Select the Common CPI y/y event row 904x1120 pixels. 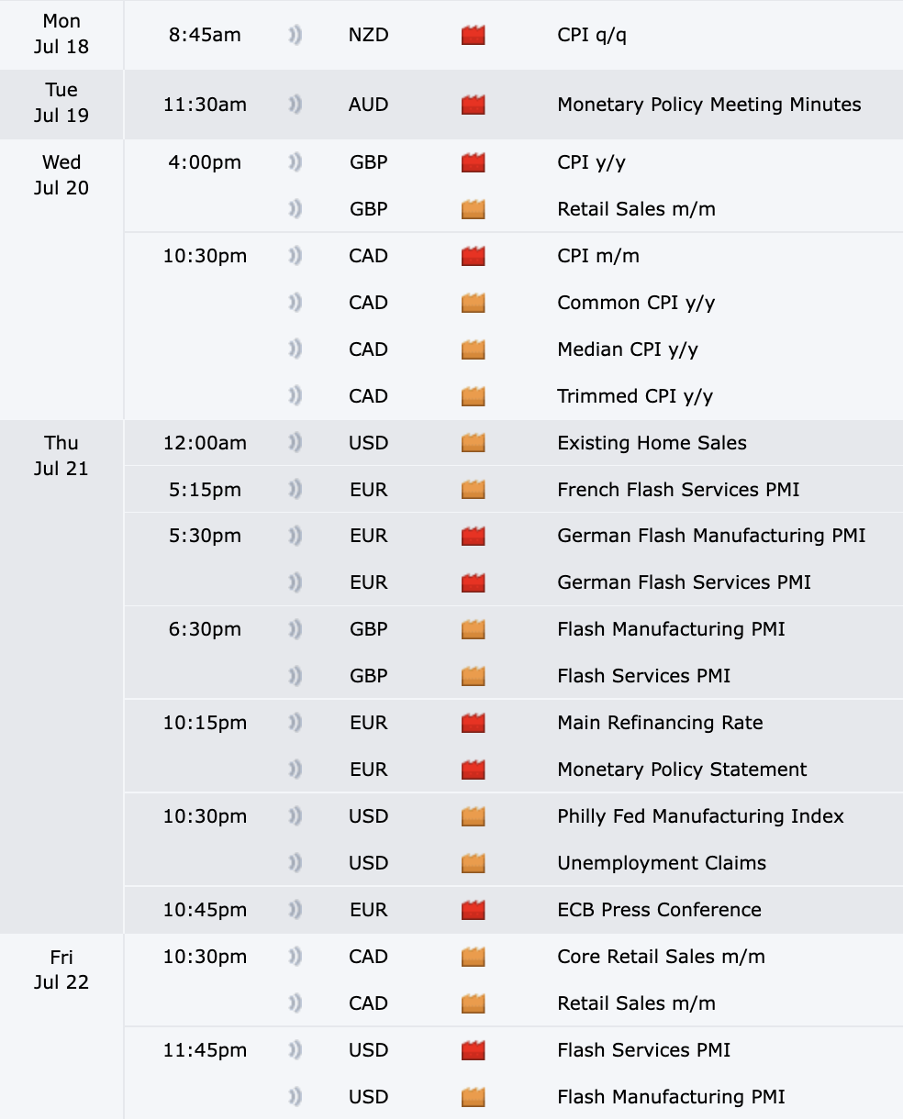pos(635,303)
